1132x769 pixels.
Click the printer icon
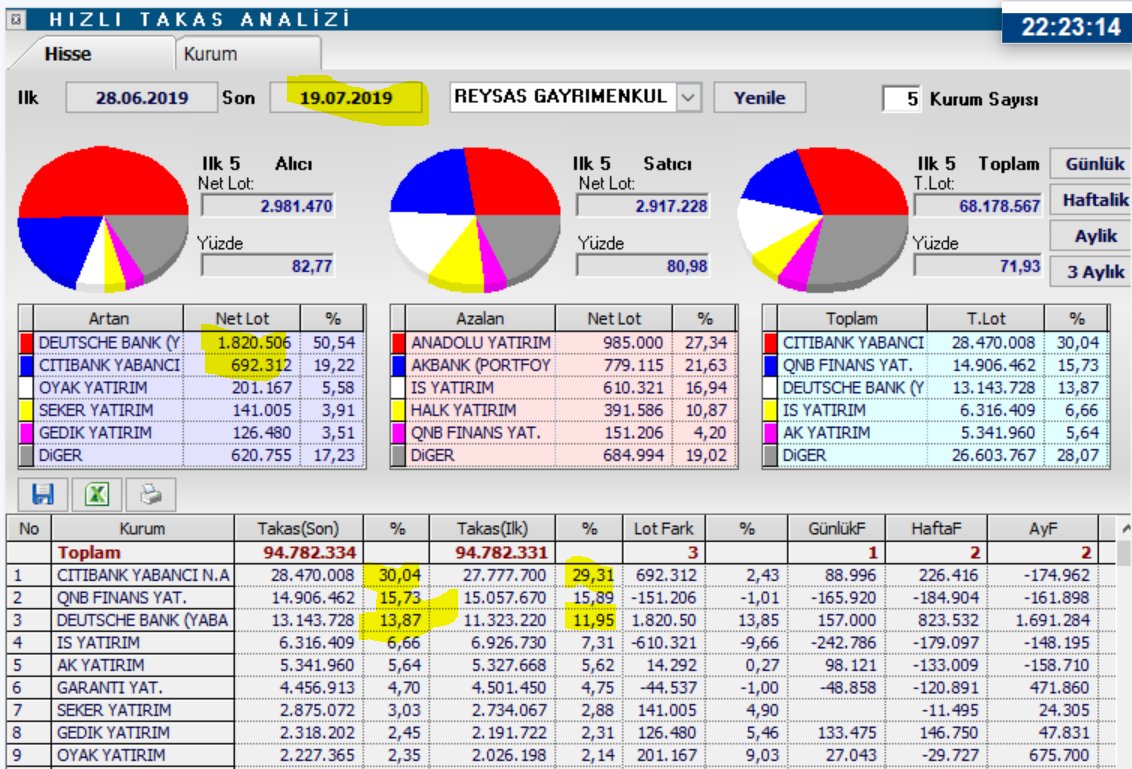pyautogui.click(x=151, y=494)
